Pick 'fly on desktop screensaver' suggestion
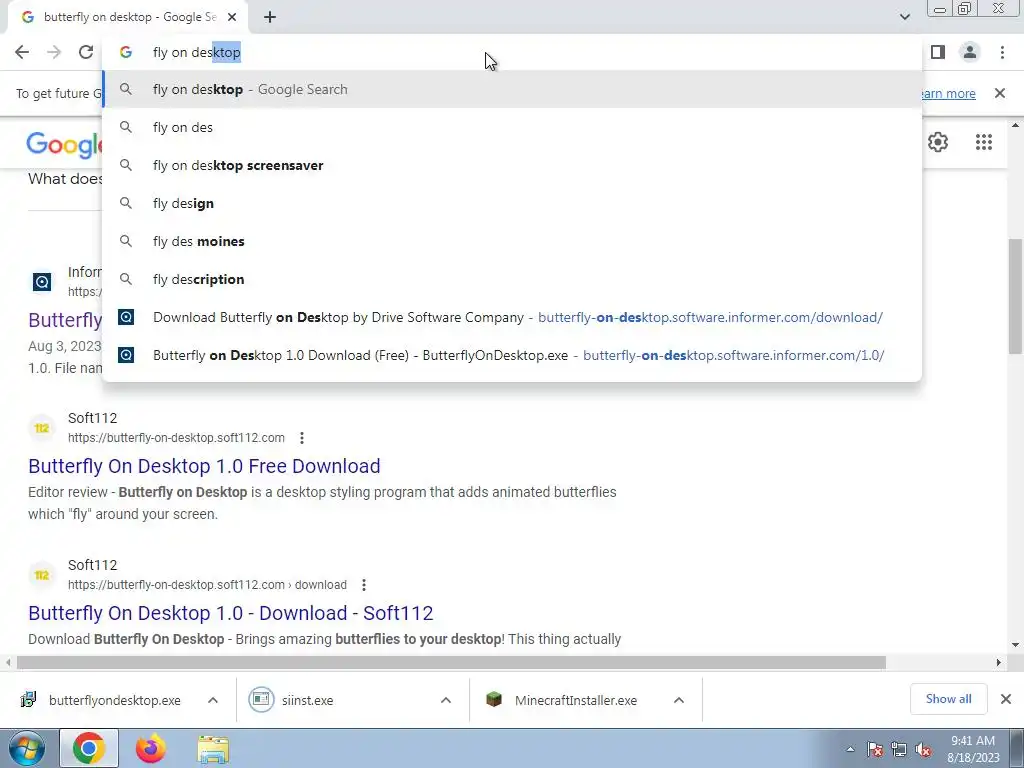The image size is (1024, 768). 512,165
